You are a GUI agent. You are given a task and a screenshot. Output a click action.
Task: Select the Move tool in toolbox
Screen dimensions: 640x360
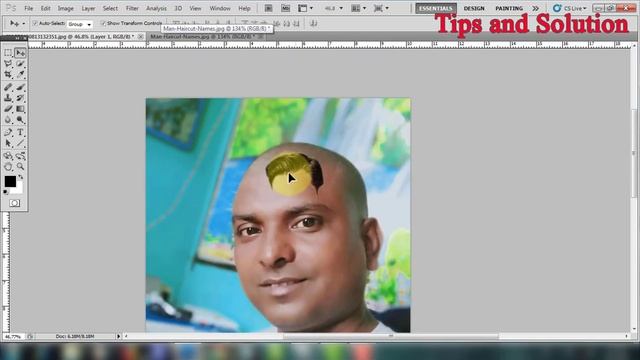click(20, 53)
